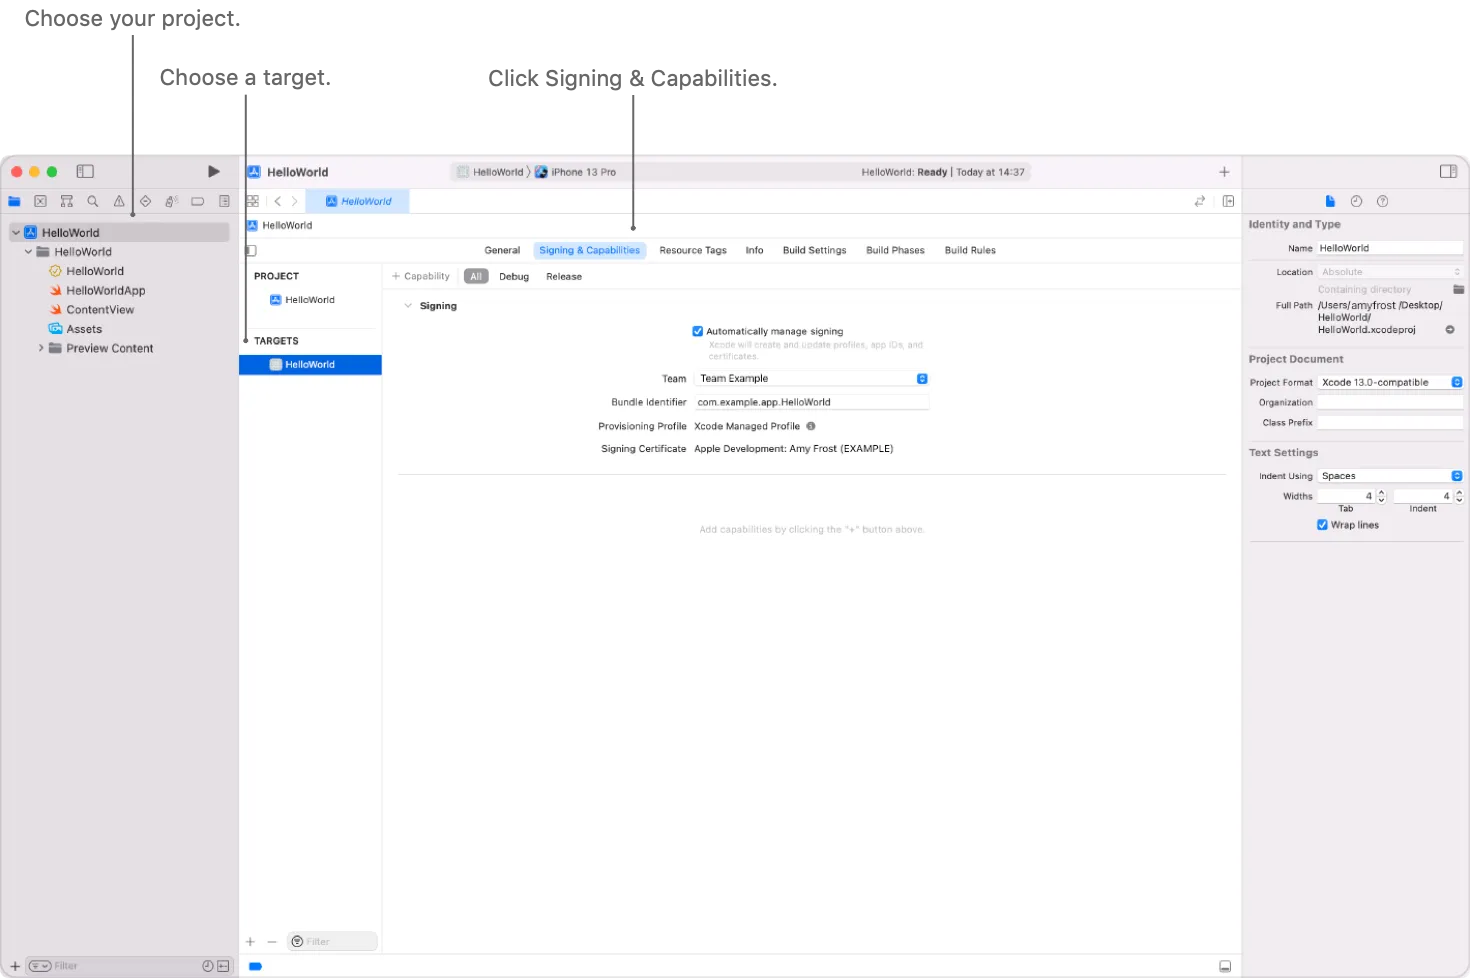Add editor on right

pos(1228,201)
